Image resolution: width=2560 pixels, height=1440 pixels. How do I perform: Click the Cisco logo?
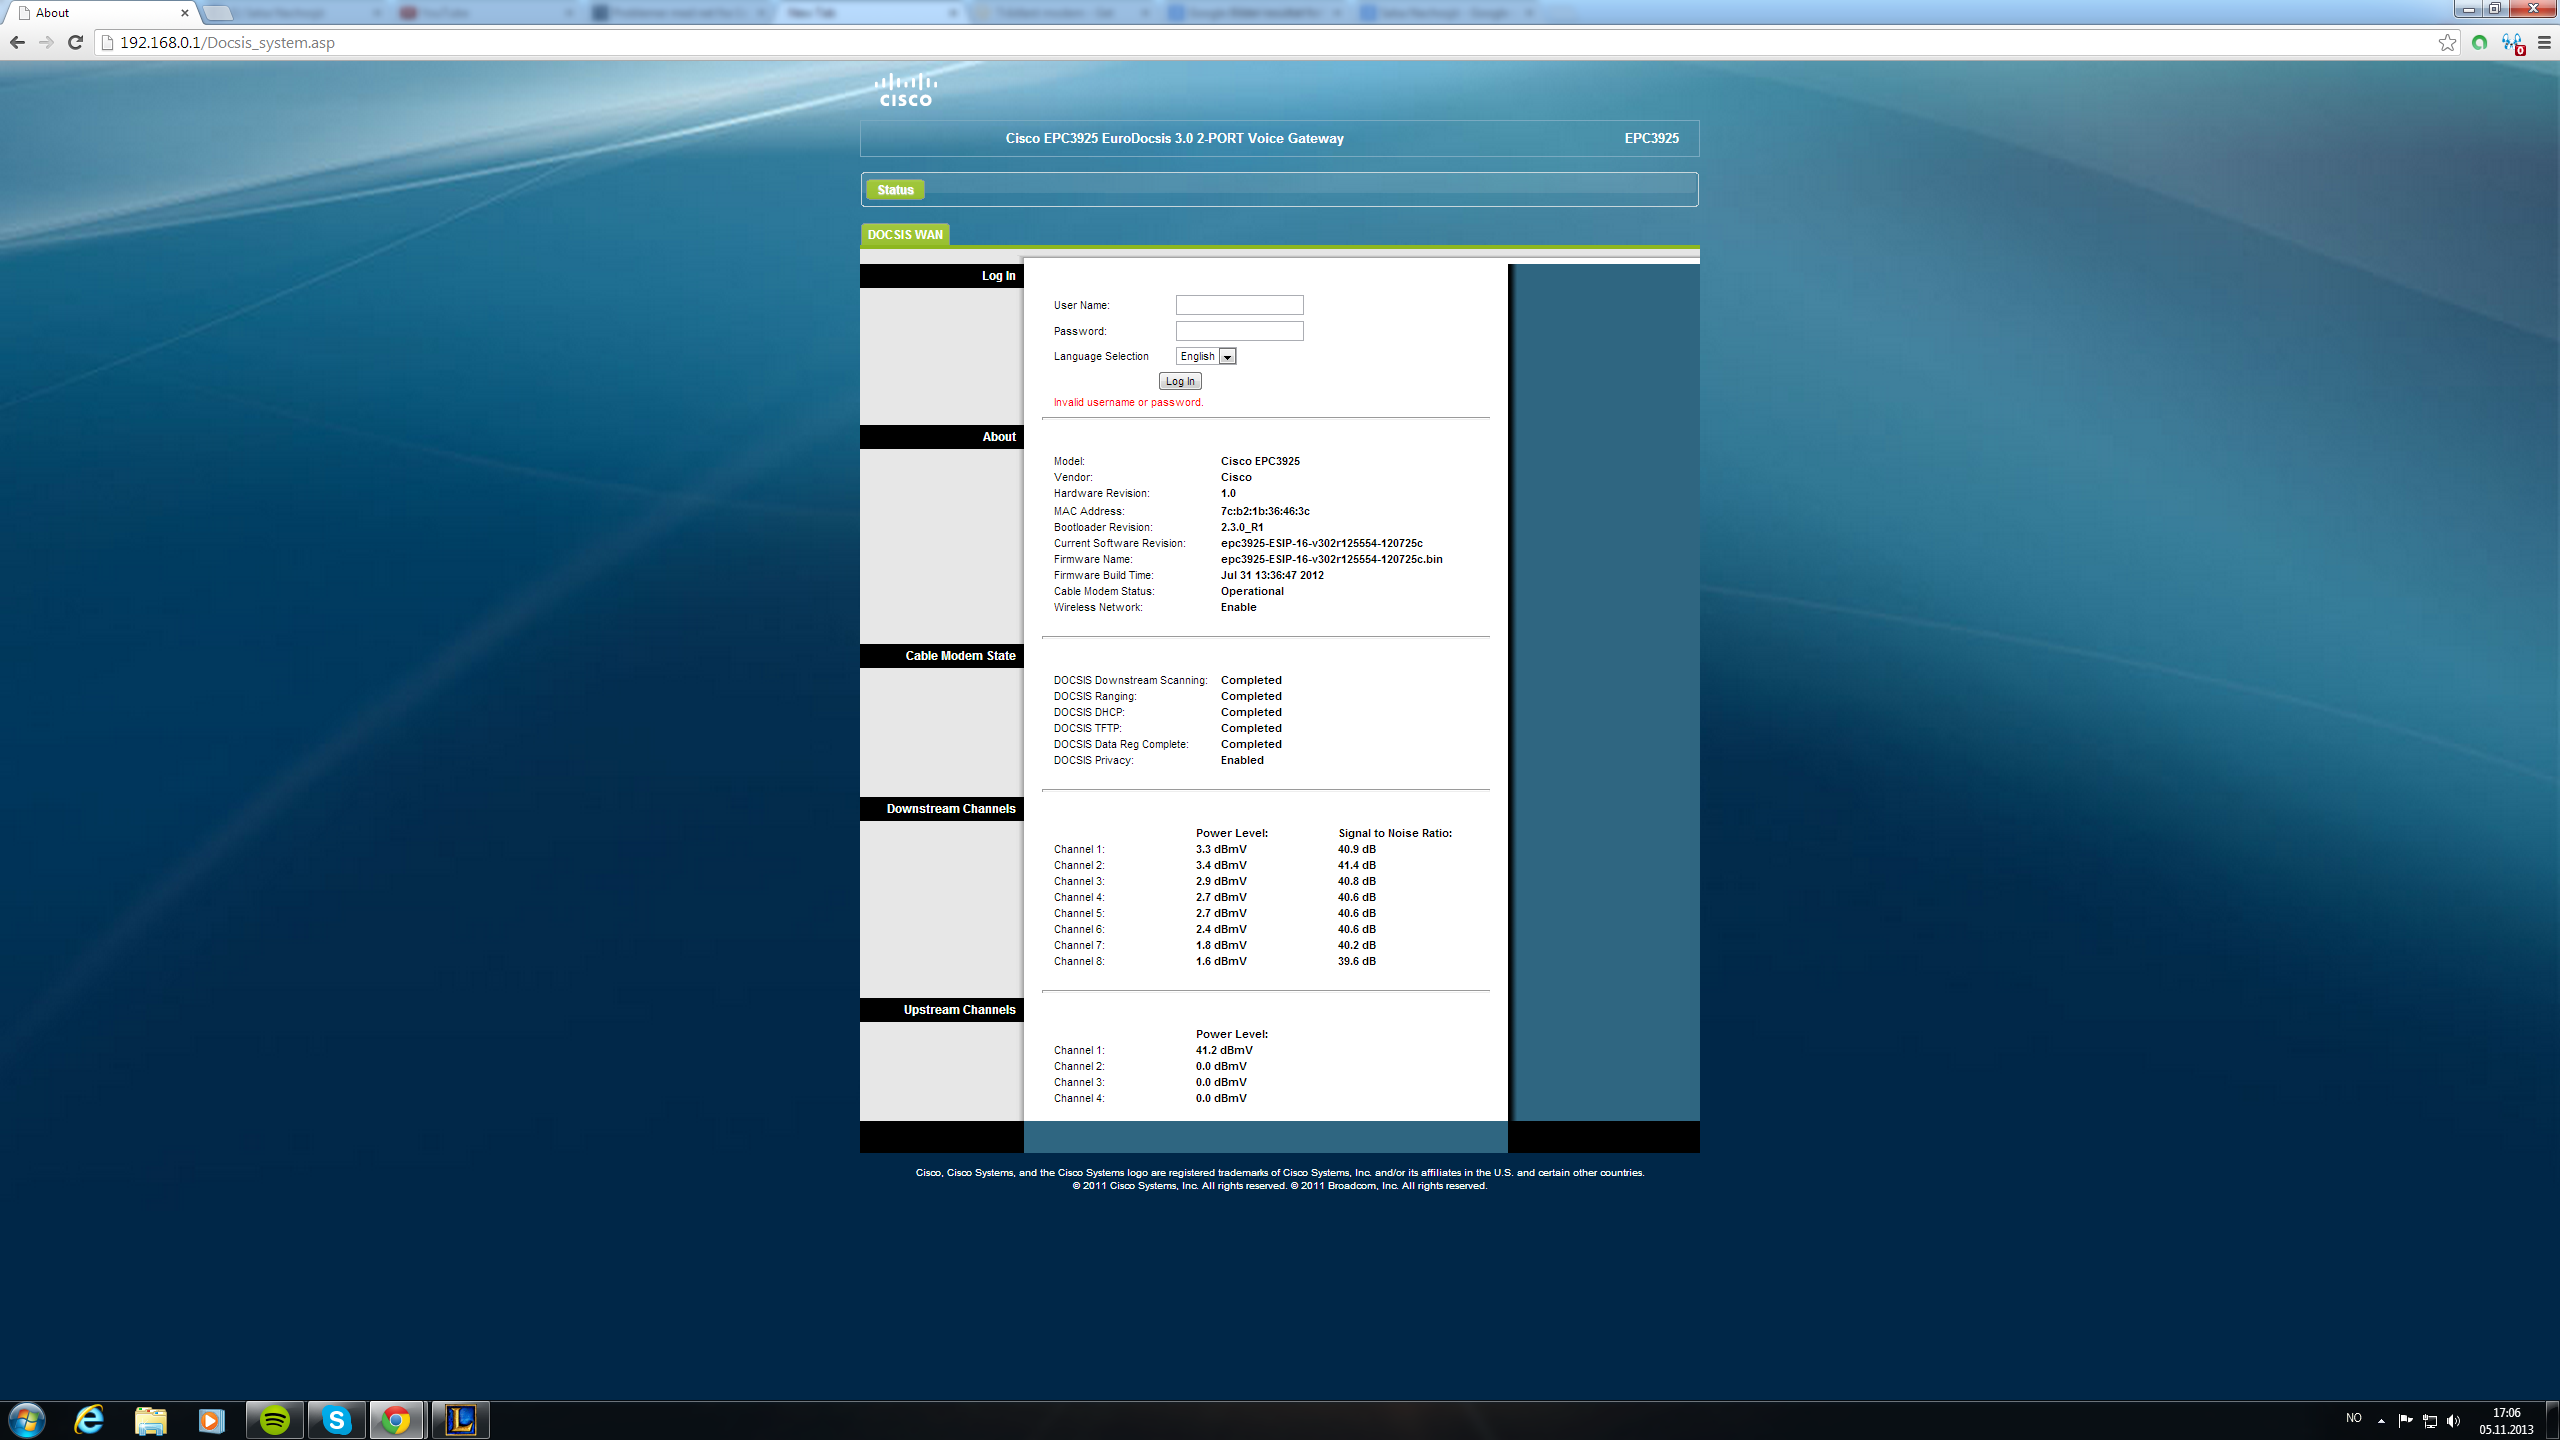click(x=906, y=89)
